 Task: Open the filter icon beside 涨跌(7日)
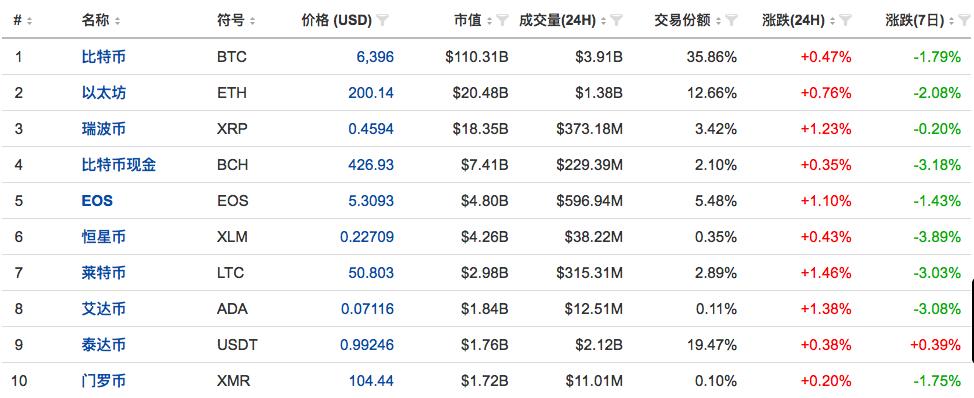pos(960,20)
